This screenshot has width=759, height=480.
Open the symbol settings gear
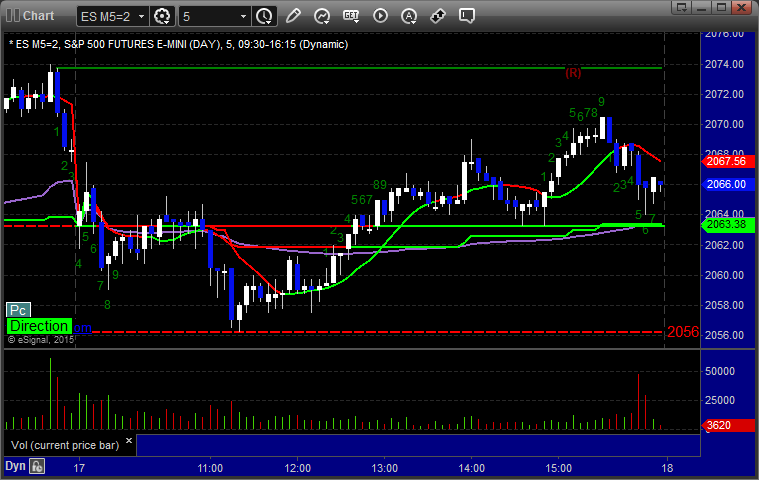pos(162,16)
